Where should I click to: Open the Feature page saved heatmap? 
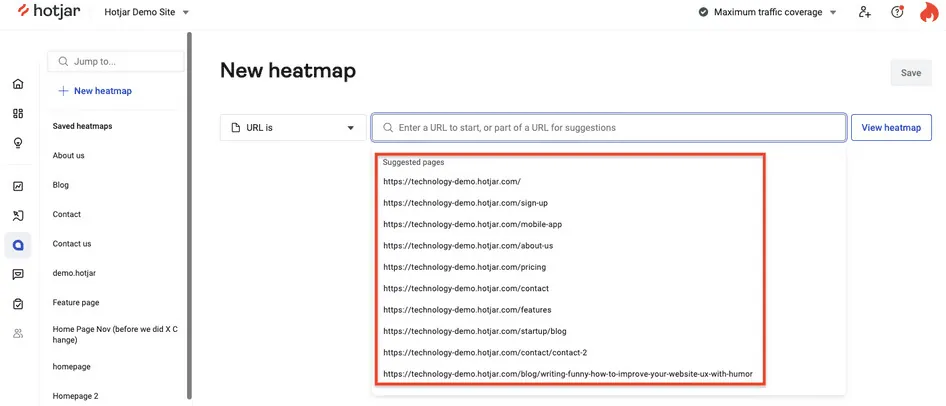[x=75, y=302]
